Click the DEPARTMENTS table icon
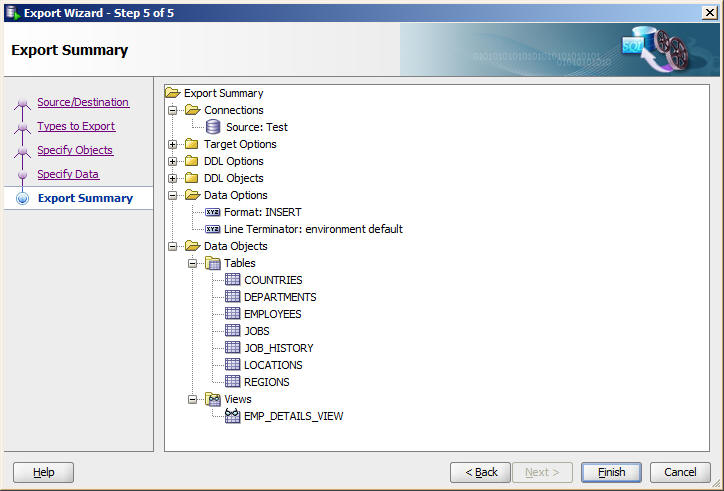Image resolution: width=724 pixels, height=491 pixels. click(232, 297)
